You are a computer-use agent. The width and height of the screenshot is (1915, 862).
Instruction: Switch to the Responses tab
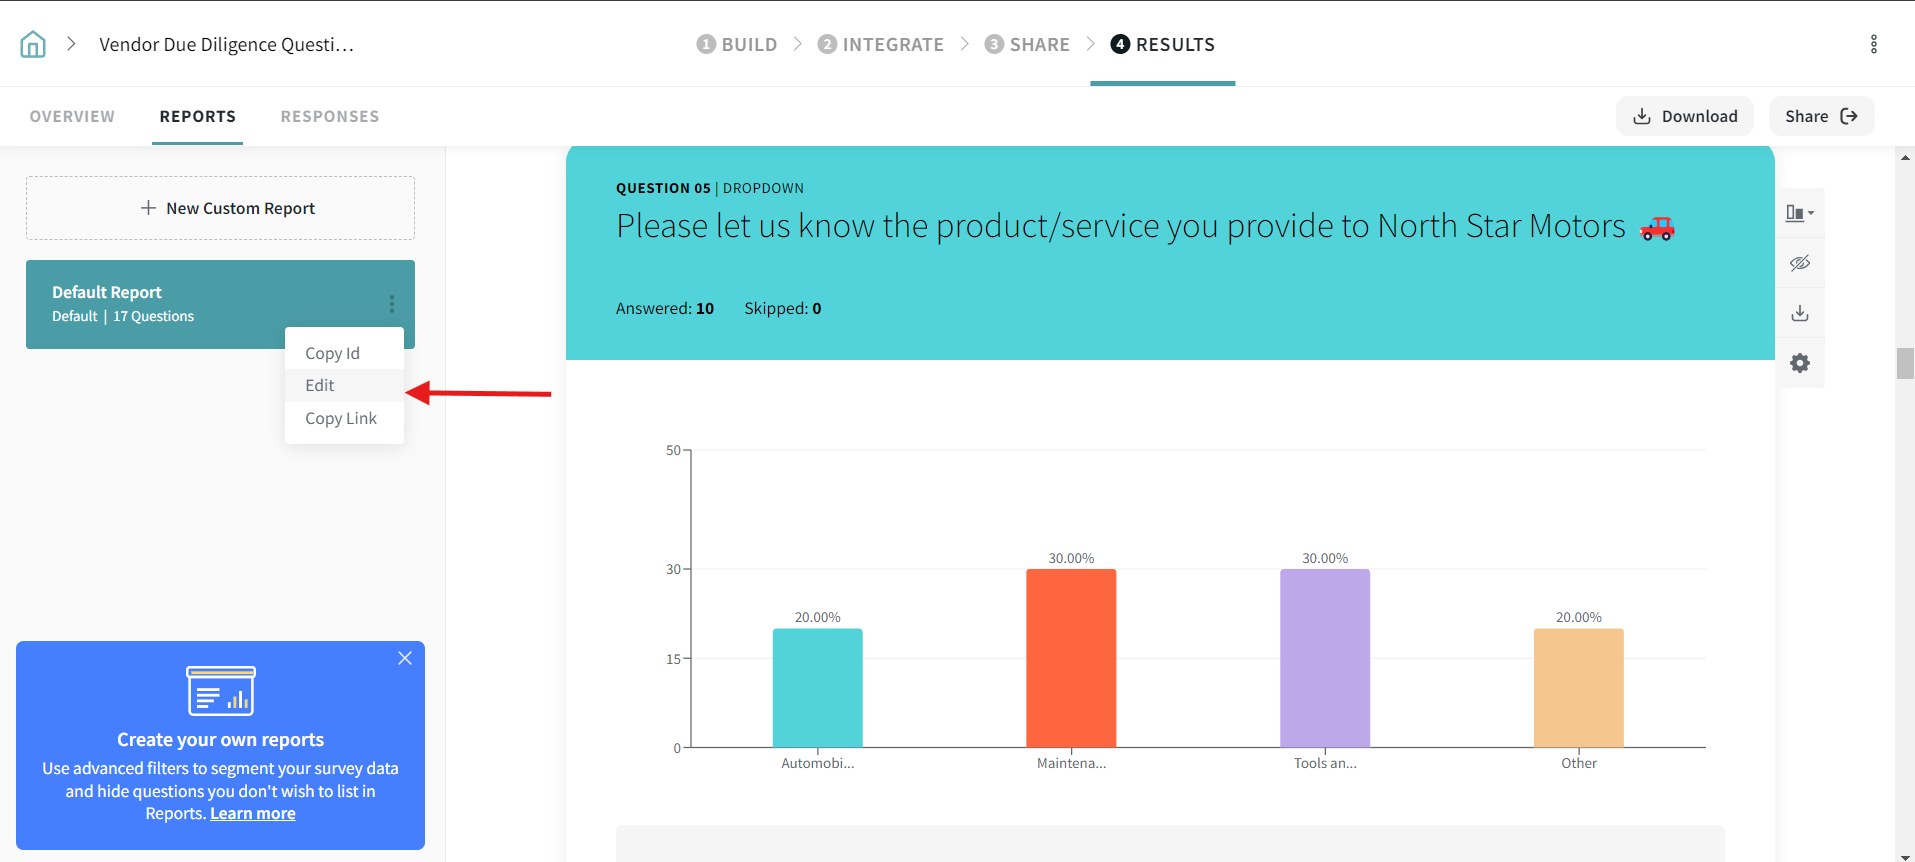click(x=329, y=116)
